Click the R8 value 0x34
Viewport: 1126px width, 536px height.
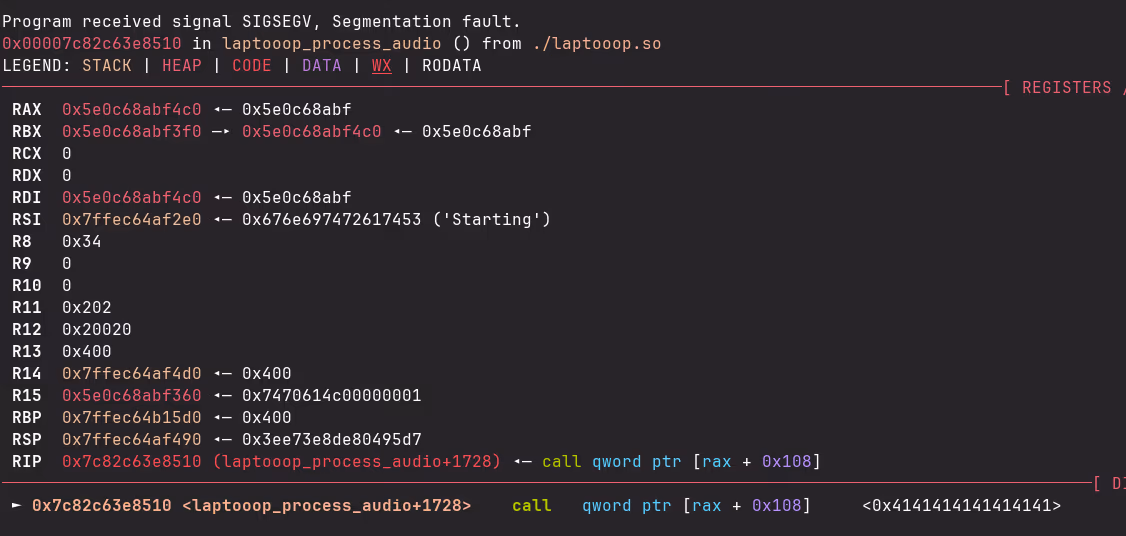click(81, 242)
